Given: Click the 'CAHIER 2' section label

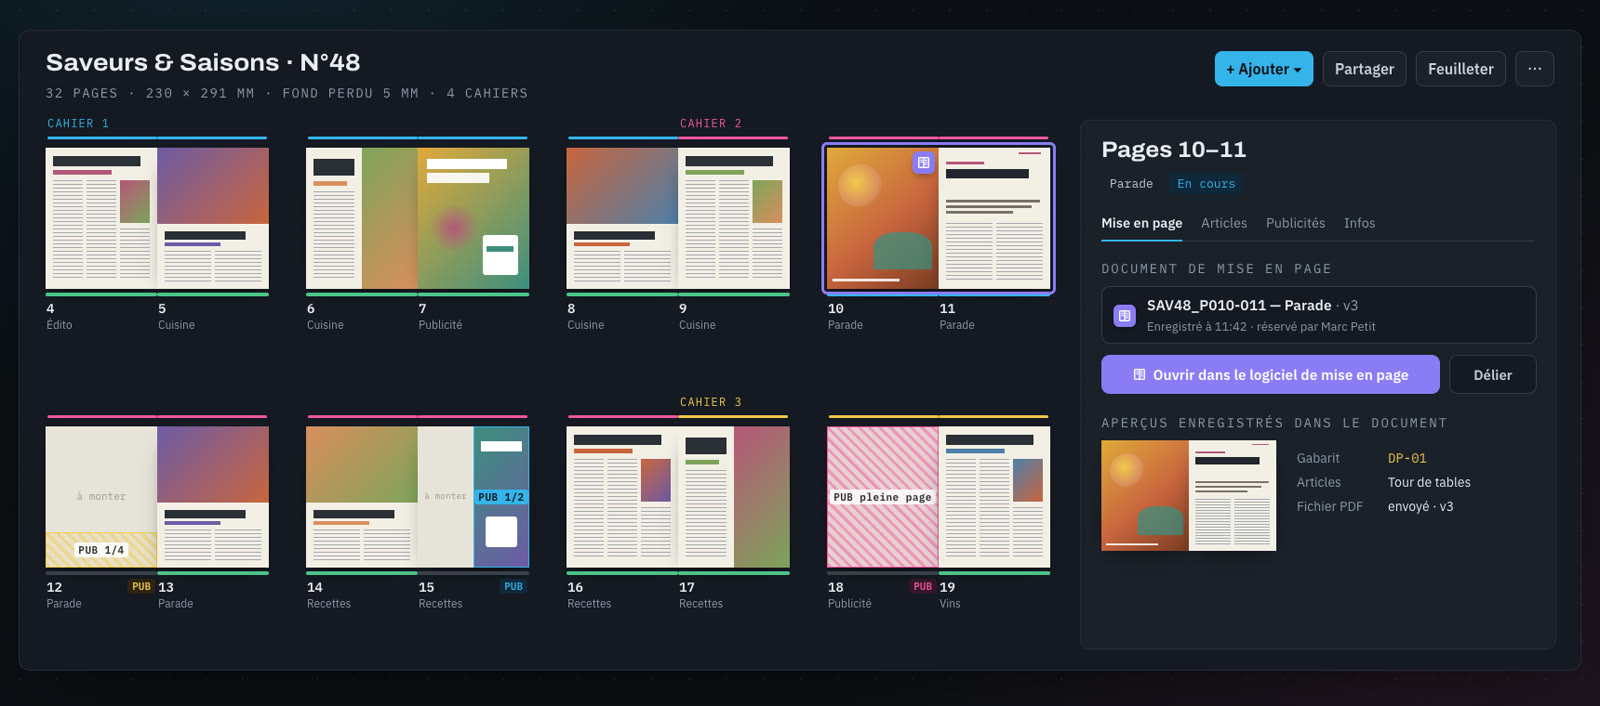Looking at the screenshot, I should (711, 124).
